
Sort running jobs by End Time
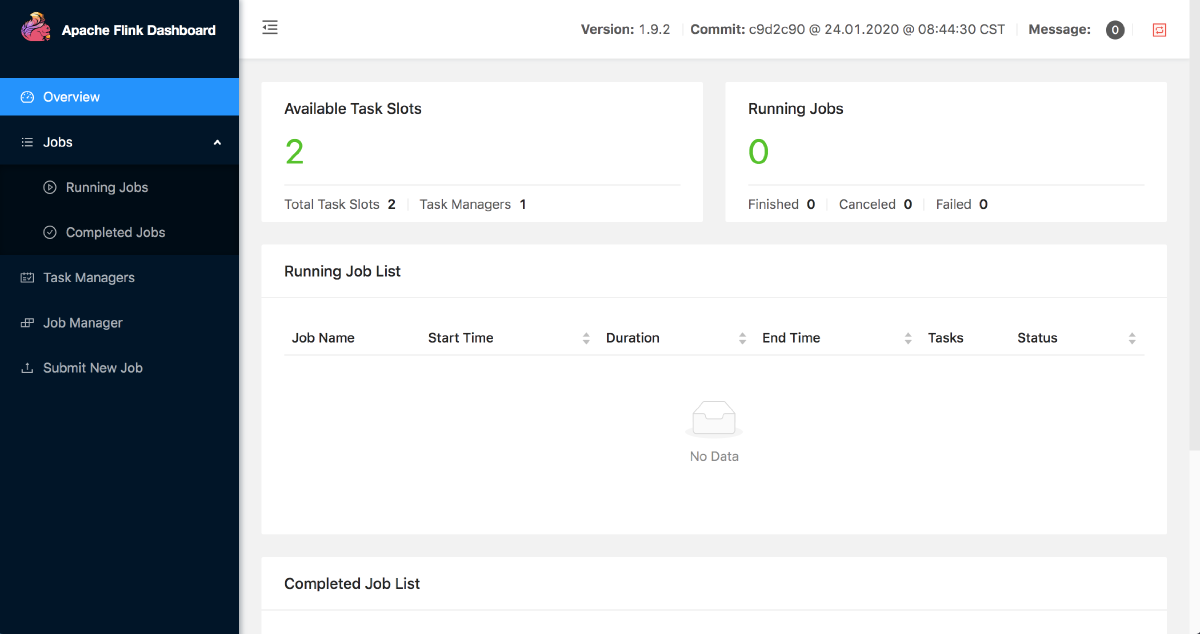[908, 338]
